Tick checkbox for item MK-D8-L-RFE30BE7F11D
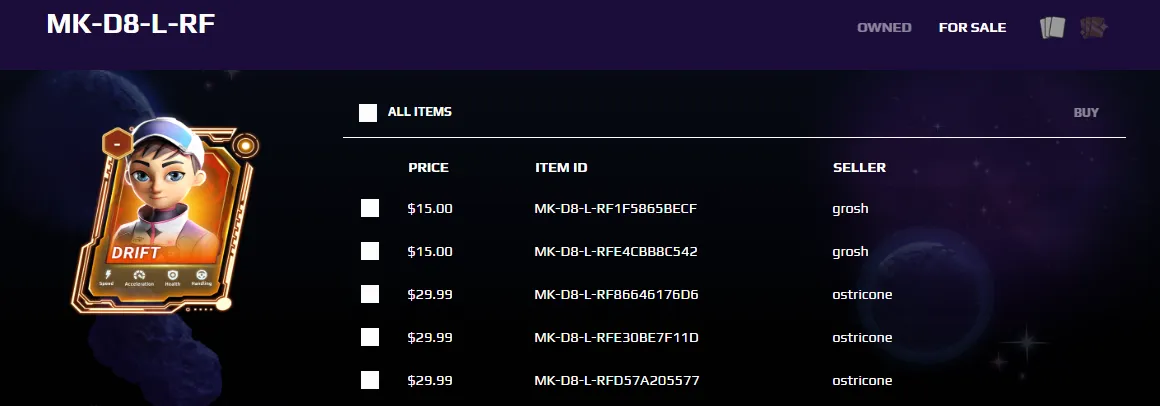 [x=370, y=337]
